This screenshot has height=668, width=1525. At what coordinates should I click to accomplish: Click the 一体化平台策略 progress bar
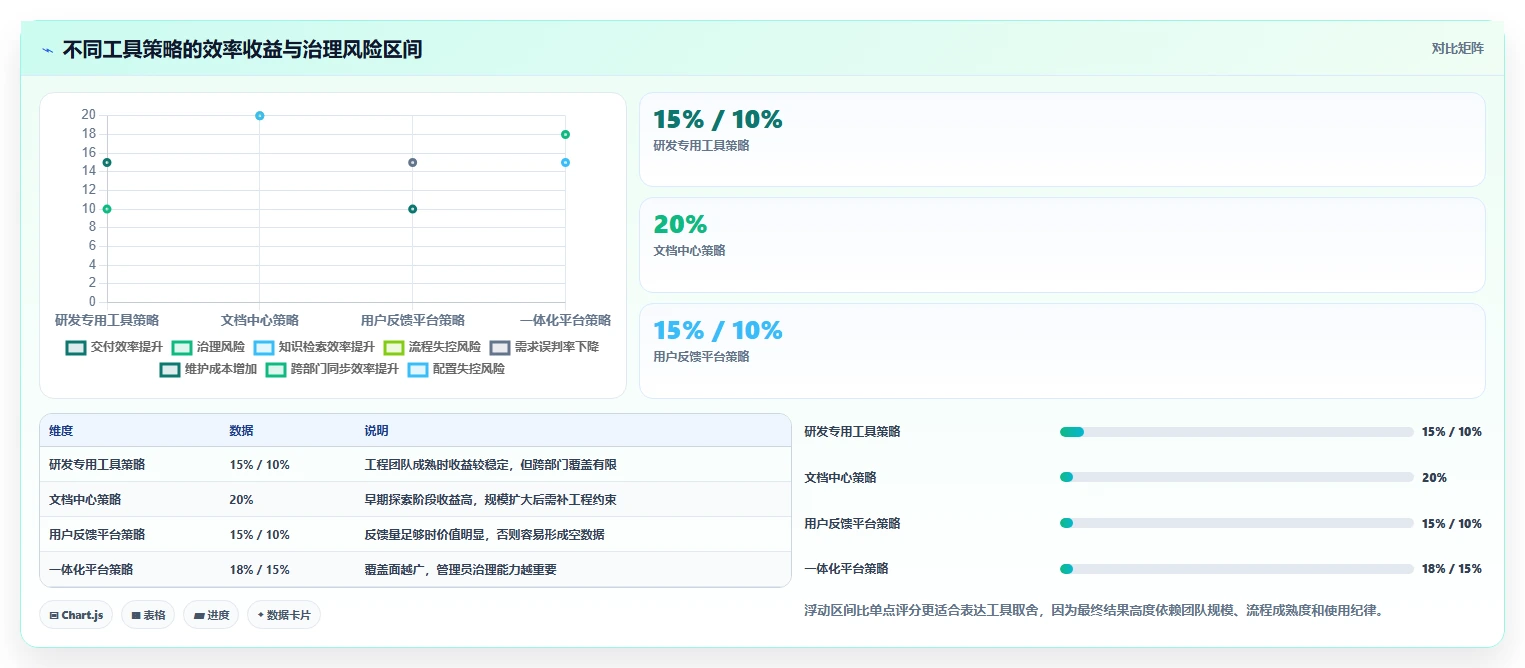[x=1237, y=568]
